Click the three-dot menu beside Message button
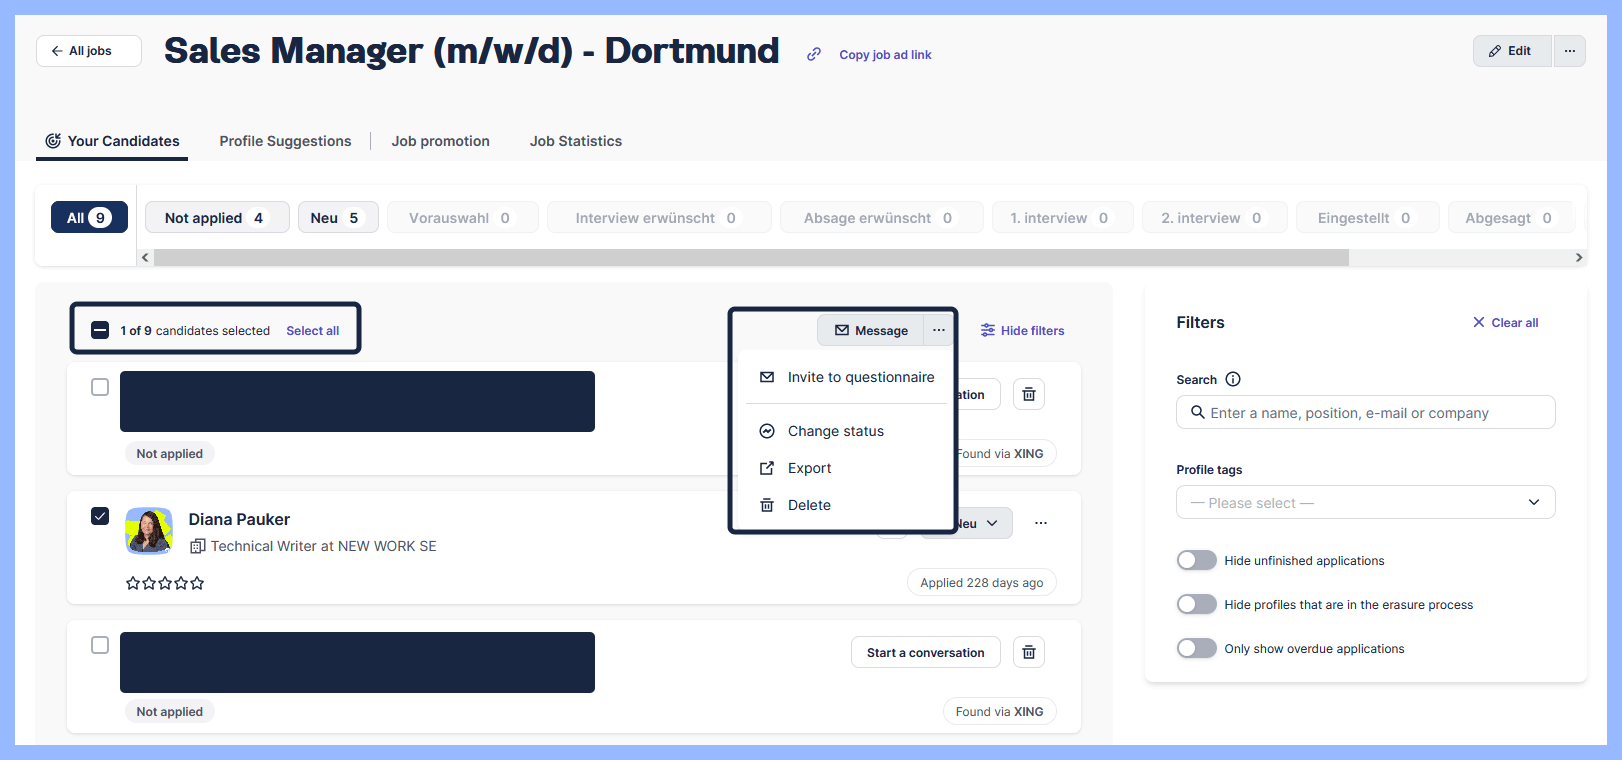This screenshot has height=760, width=1622. pyautogui.click(x=938, y=330)
